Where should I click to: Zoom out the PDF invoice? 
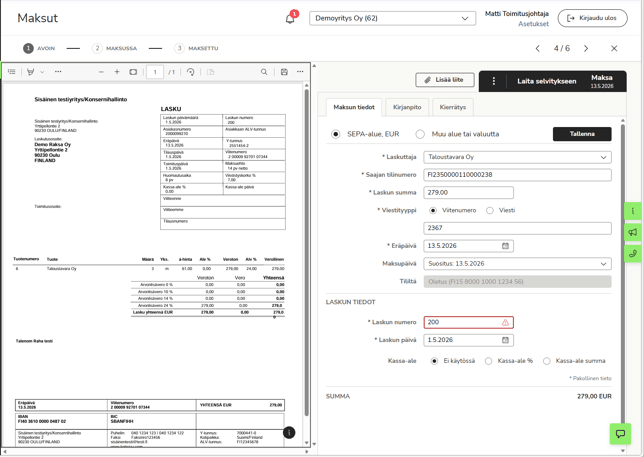tap(101, 72)
